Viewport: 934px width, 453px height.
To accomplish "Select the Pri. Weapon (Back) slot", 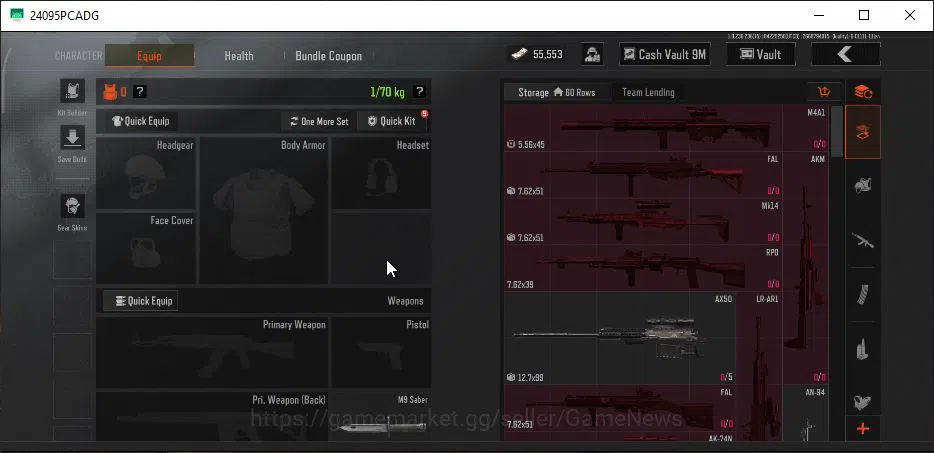I will pyautogui.click(x=212, y=416).
